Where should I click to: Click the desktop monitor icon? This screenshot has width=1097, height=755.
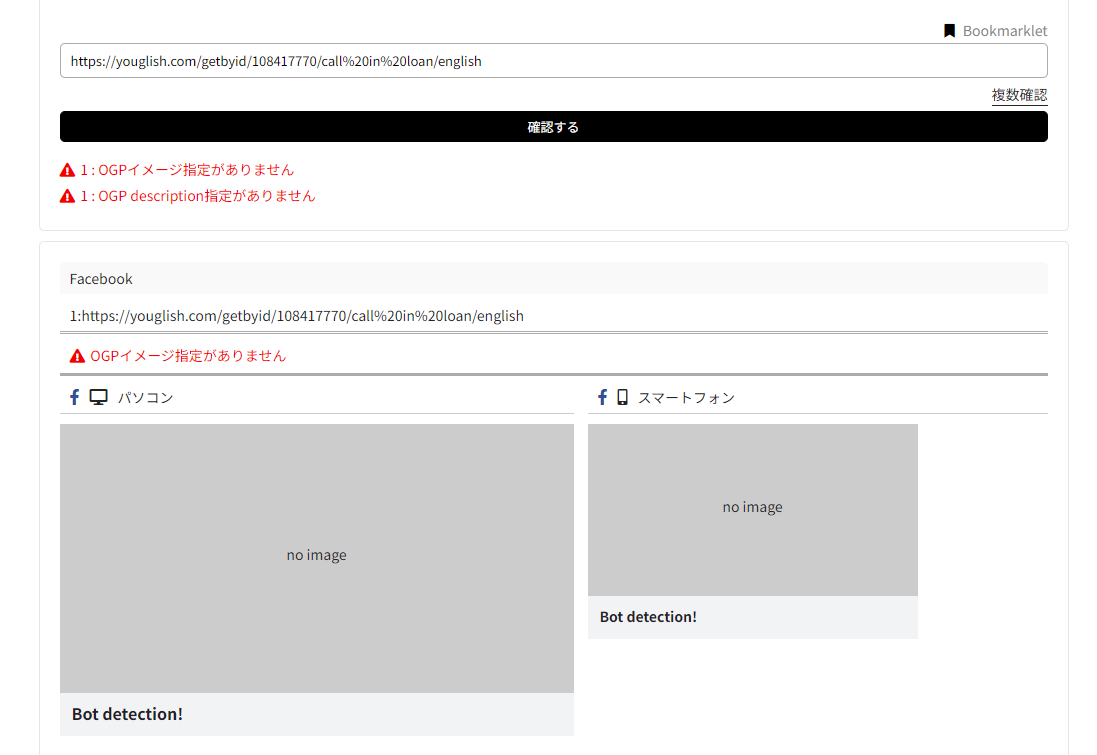pos(98,397)
